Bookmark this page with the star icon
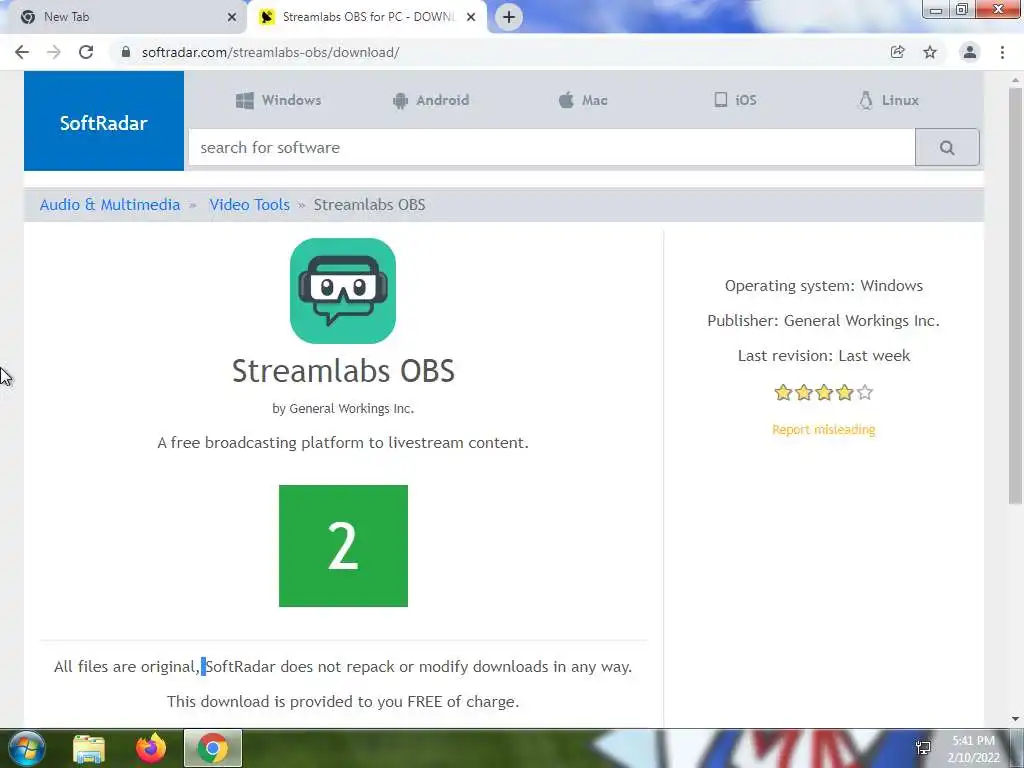Viewport: 1024px width, 768px height. tap(930, 52)
